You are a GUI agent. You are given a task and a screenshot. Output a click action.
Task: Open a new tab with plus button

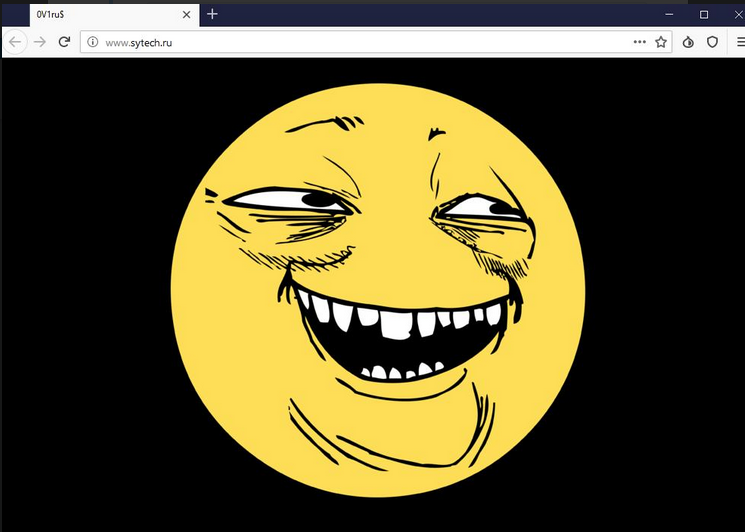click(212, 14)
